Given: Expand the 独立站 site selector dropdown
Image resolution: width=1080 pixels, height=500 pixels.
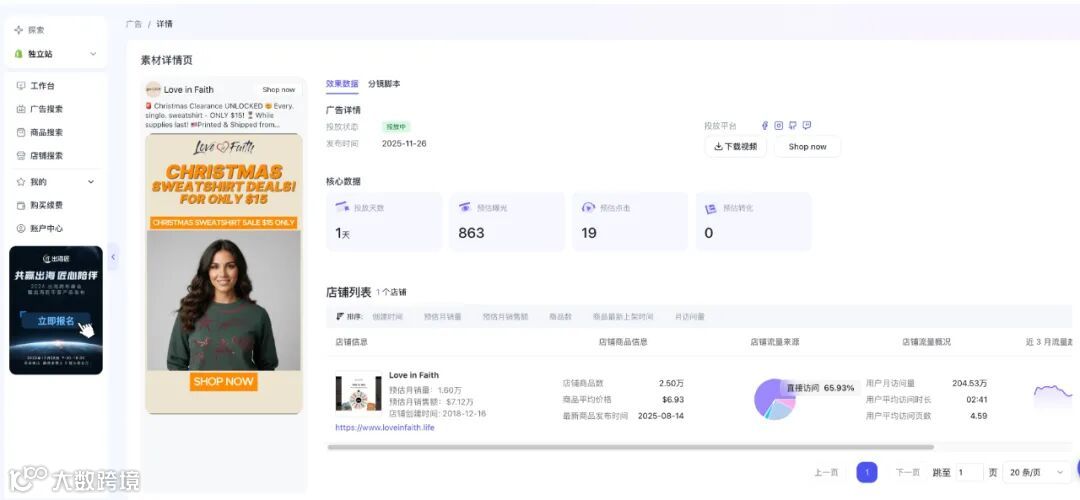Looking at the screenshot, I should pyautogui.click(x=93, y=54).
